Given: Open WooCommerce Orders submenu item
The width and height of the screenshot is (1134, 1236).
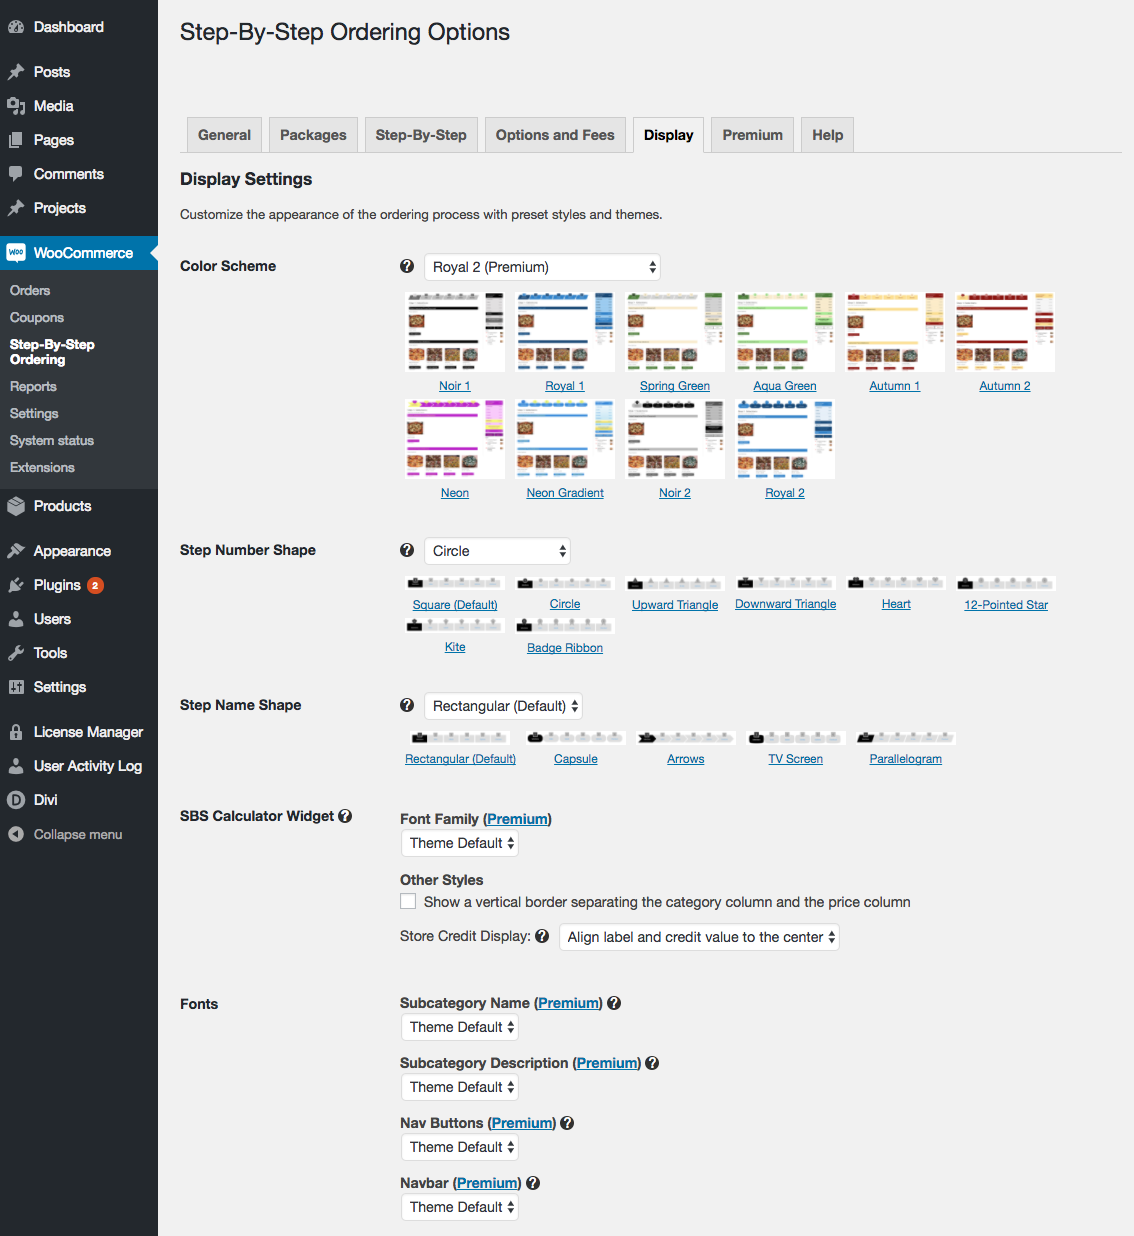Looking at the screenshot, I should (x=30, y=290).
